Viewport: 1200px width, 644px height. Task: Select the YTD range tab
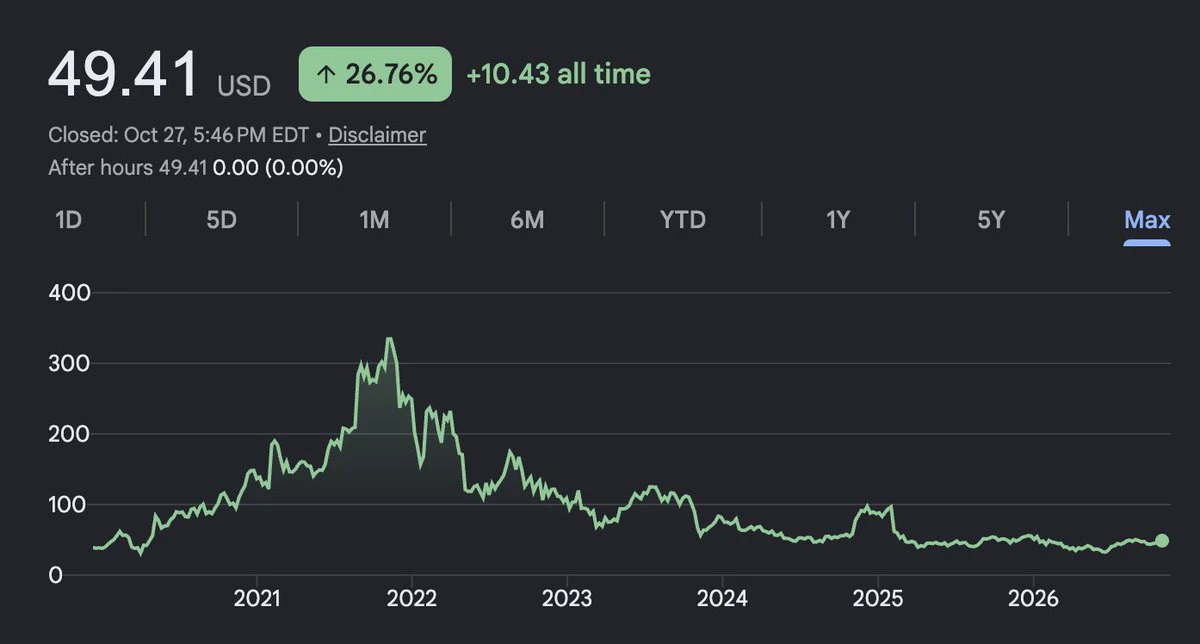pyautogui.click(x=683, y=220)
